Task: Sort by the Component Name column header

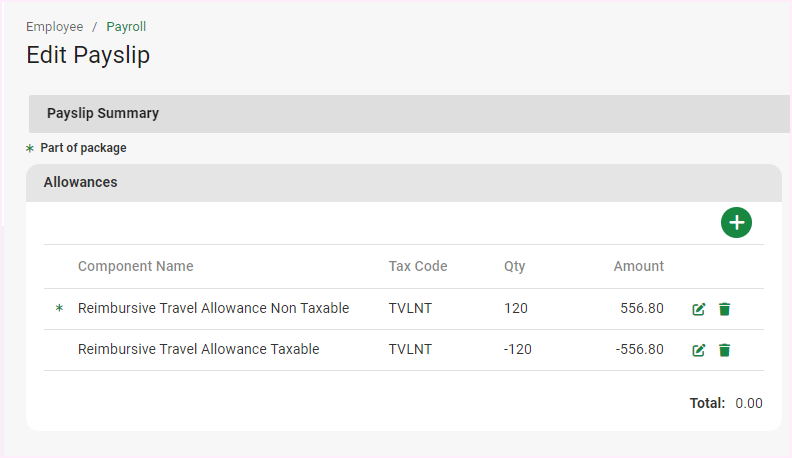Action: 136,266
